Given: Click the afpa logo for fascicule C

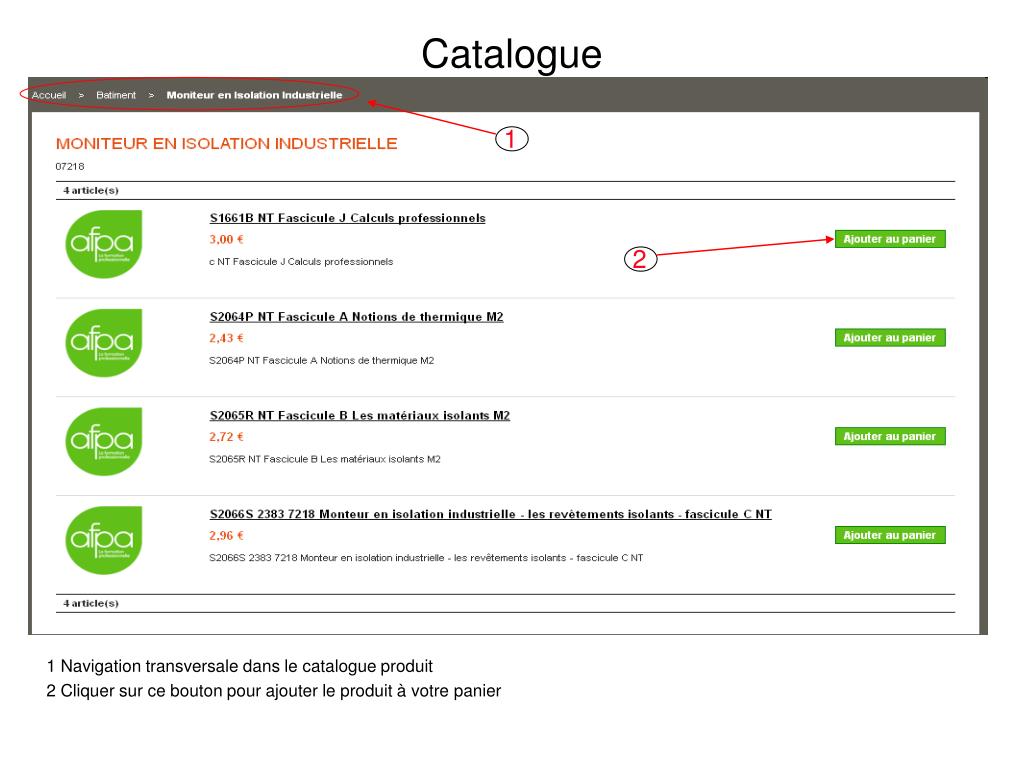Looking at the screenshot, I should (104, 540).
